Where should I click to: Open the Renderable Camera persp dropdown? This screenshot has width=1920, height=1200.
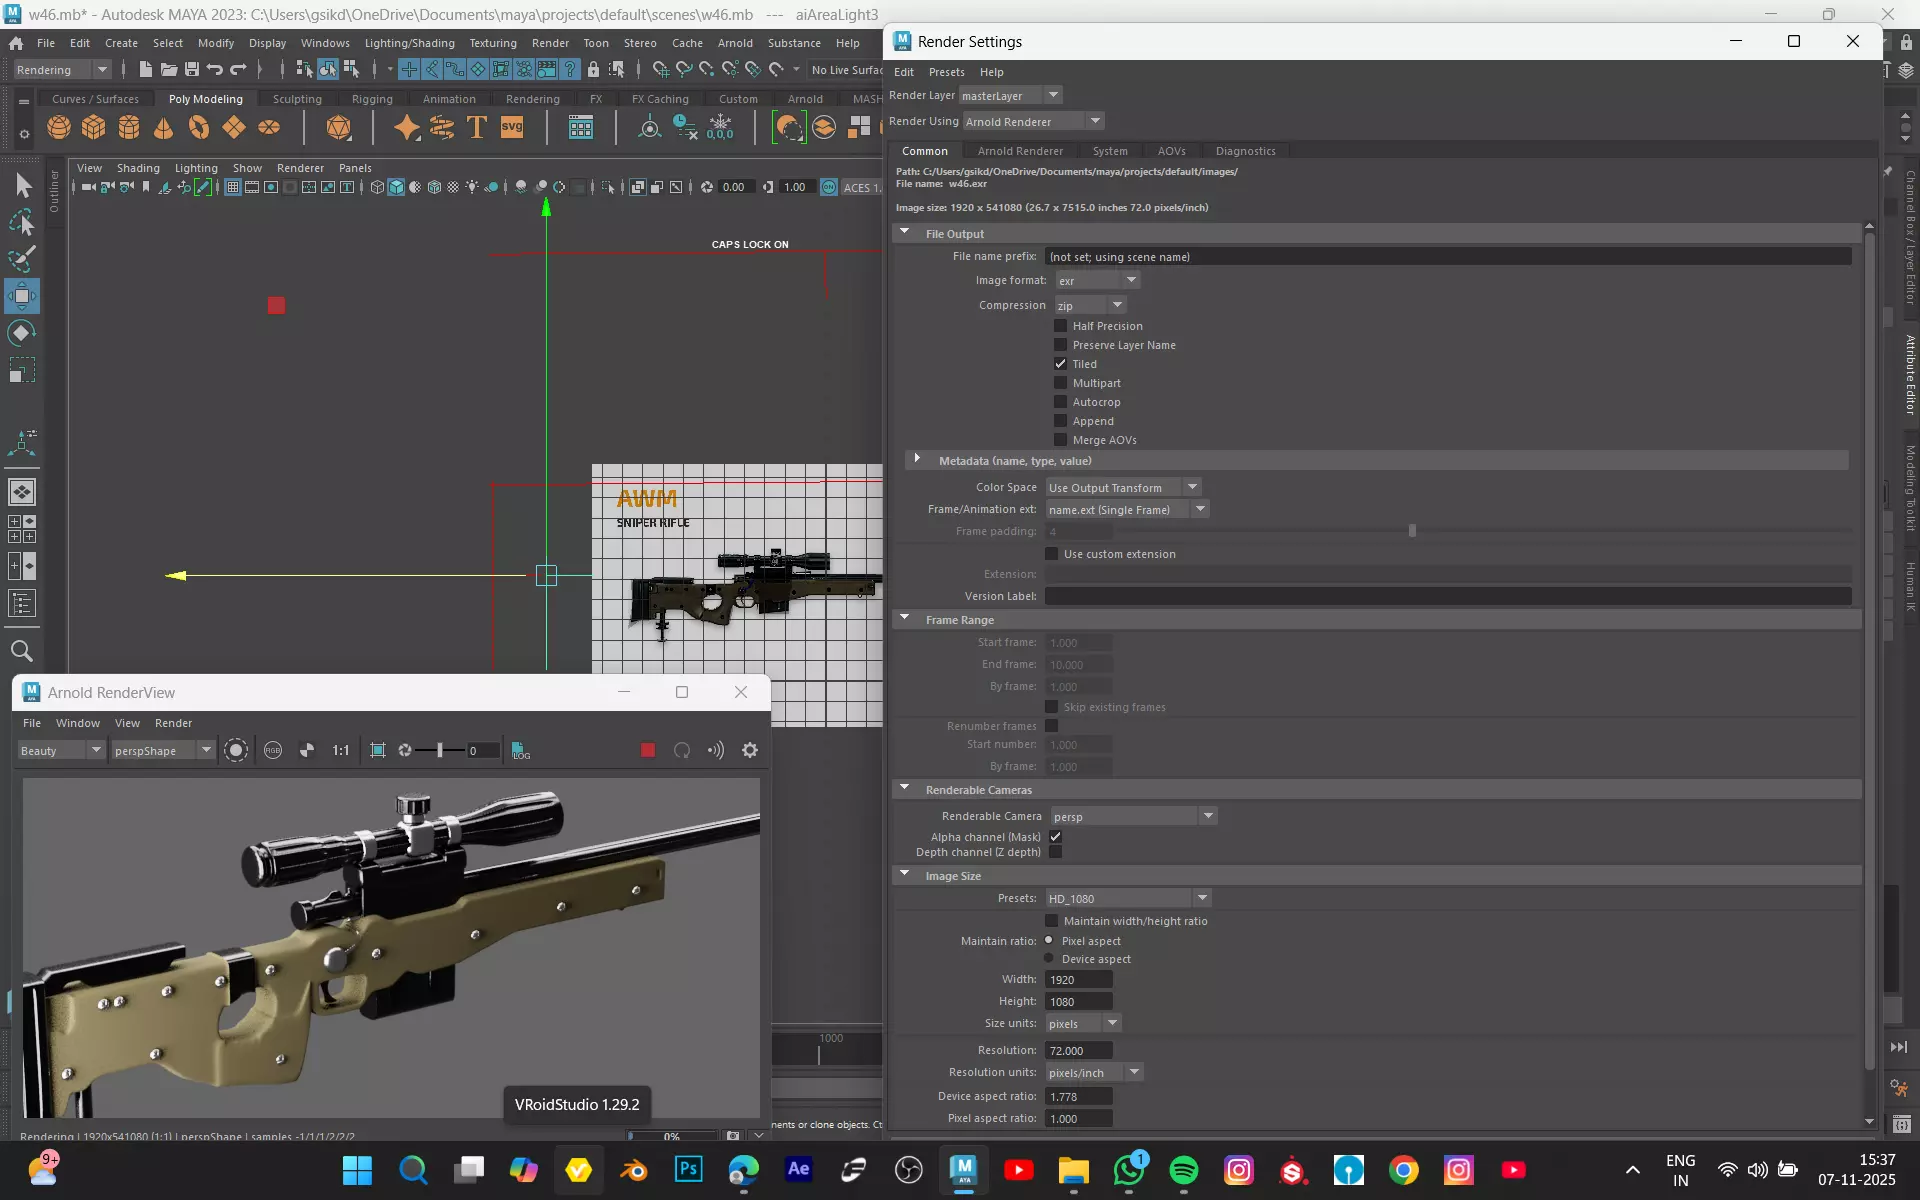coord(1133,817)
